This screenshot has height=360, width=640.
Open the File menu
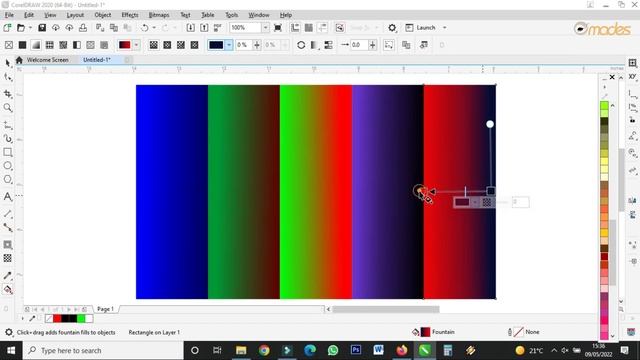coord(9,15)
